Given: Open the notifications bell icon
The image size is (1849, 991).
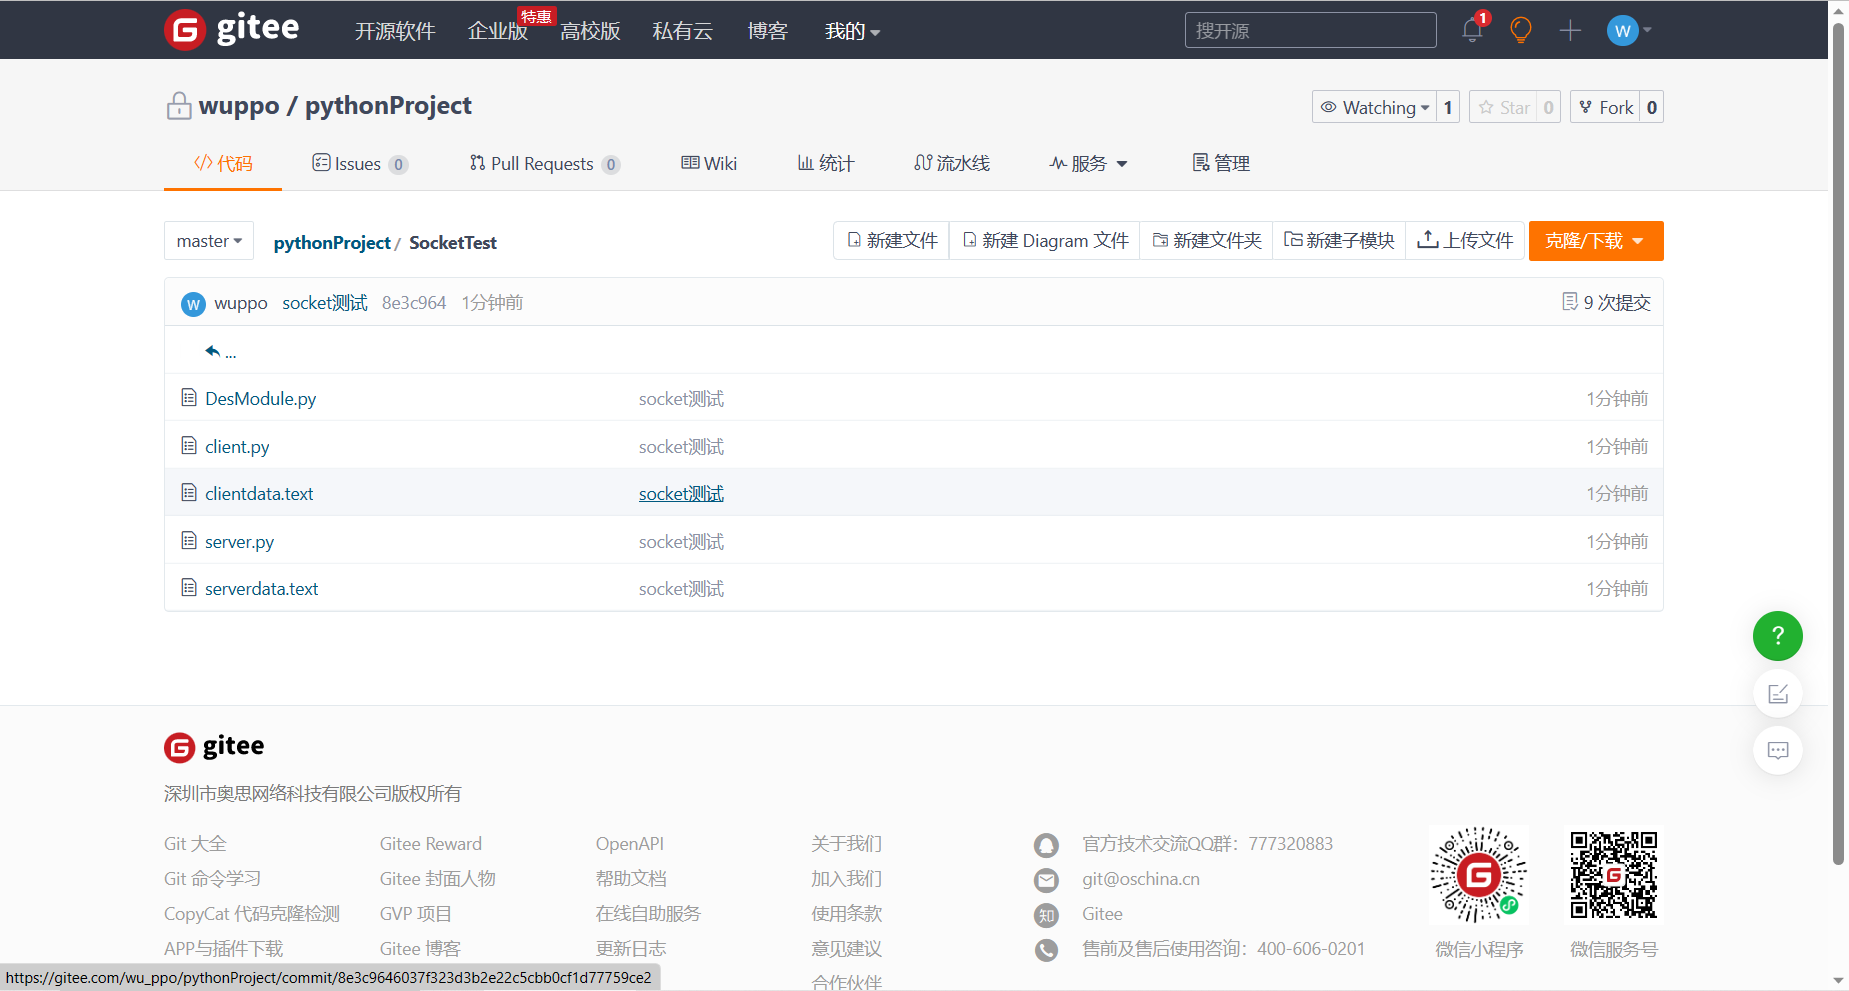Looking at the screenshot, I should (x=1471, y=30).
